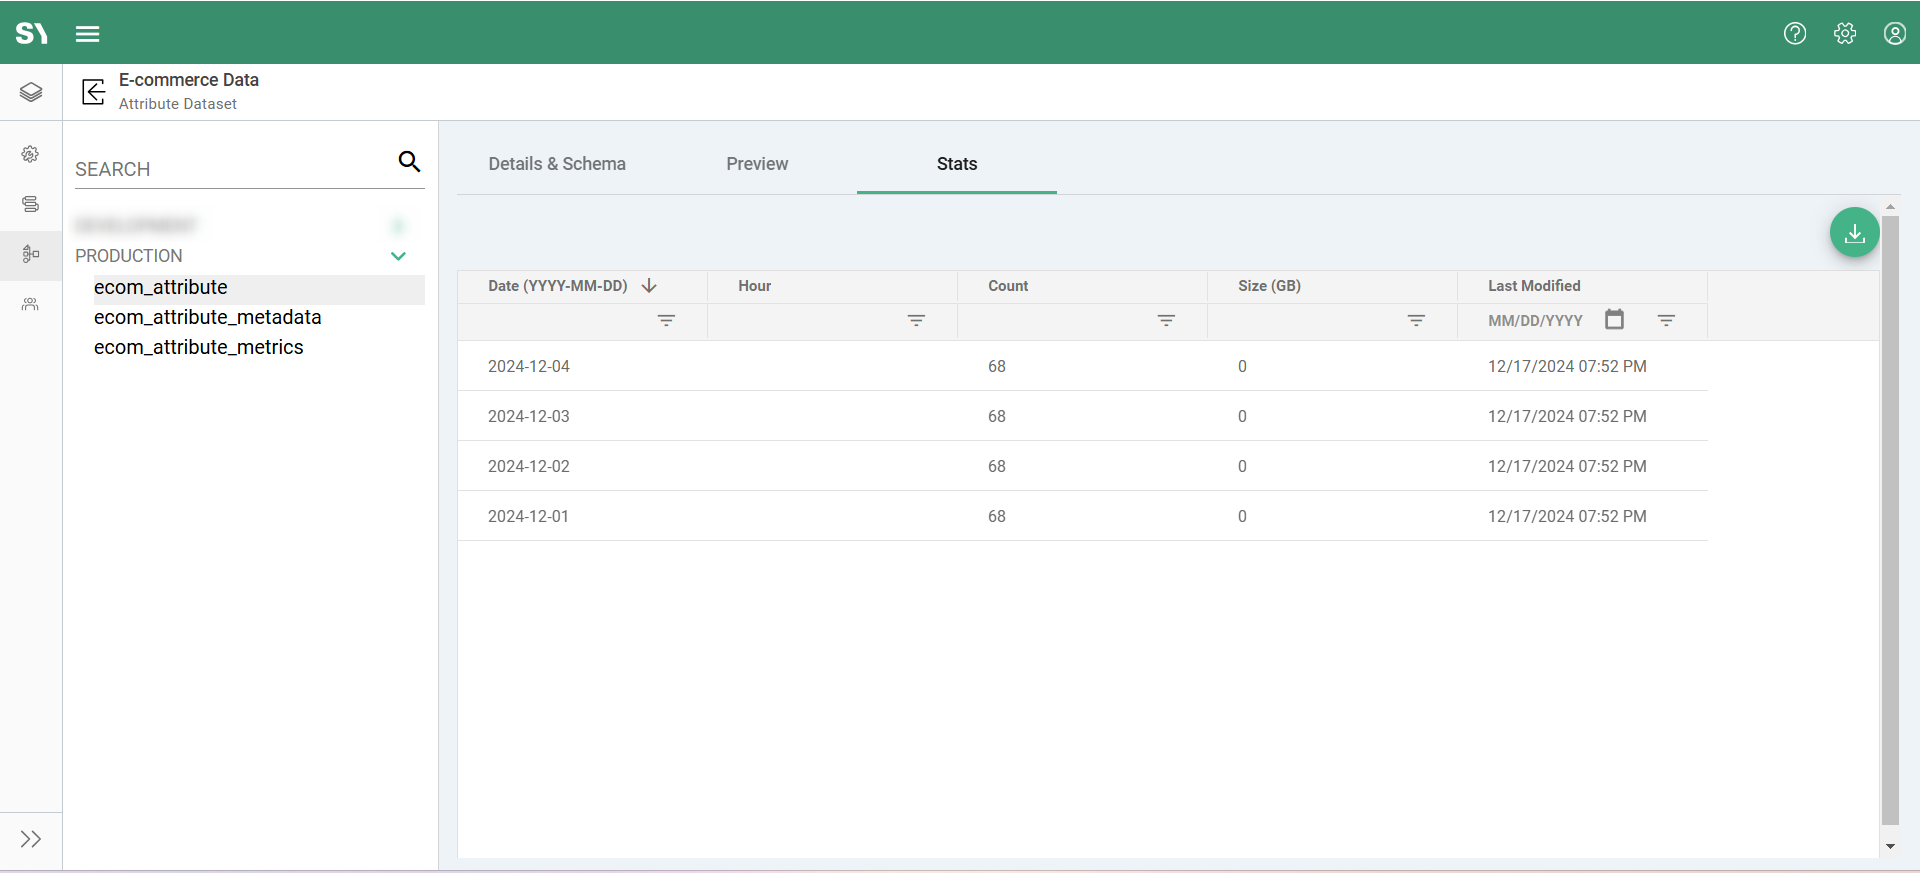
Task: Download stats with green download button
Action: click(1854, 233)
